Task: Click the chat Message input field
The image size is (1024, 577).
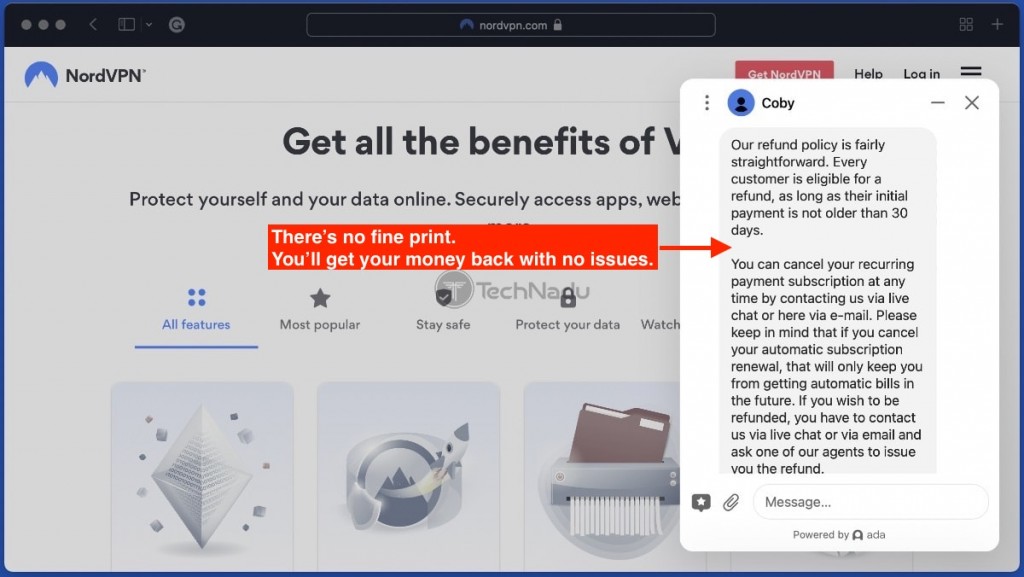Action: click(871, 502)
